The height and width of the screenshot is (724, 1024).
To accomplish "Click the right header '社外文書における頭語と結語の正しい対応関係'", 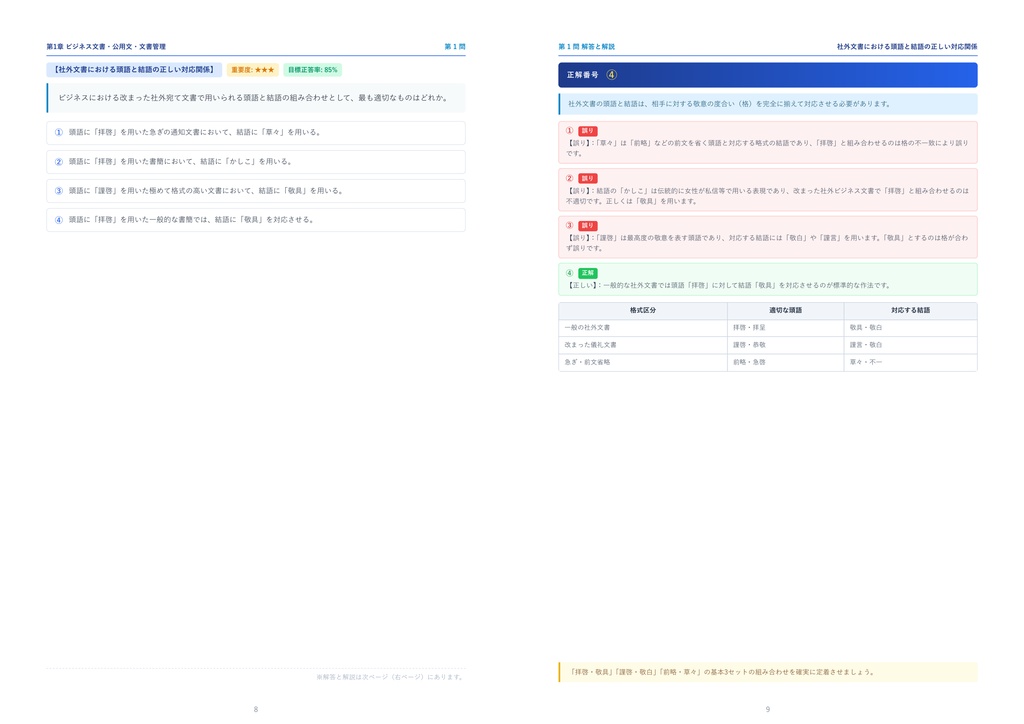I will [x=907, y=46].
